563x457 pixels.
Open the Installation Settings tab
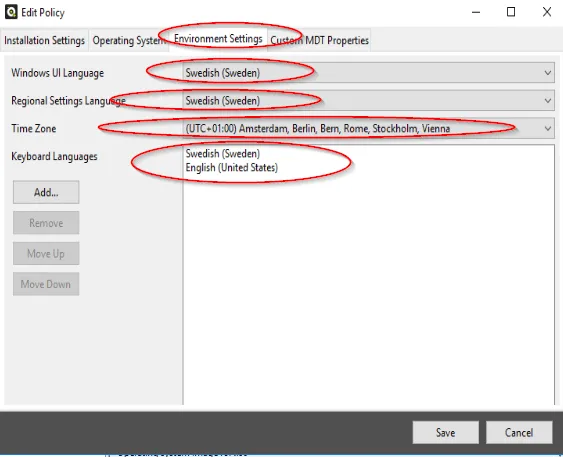coord(45,40)
